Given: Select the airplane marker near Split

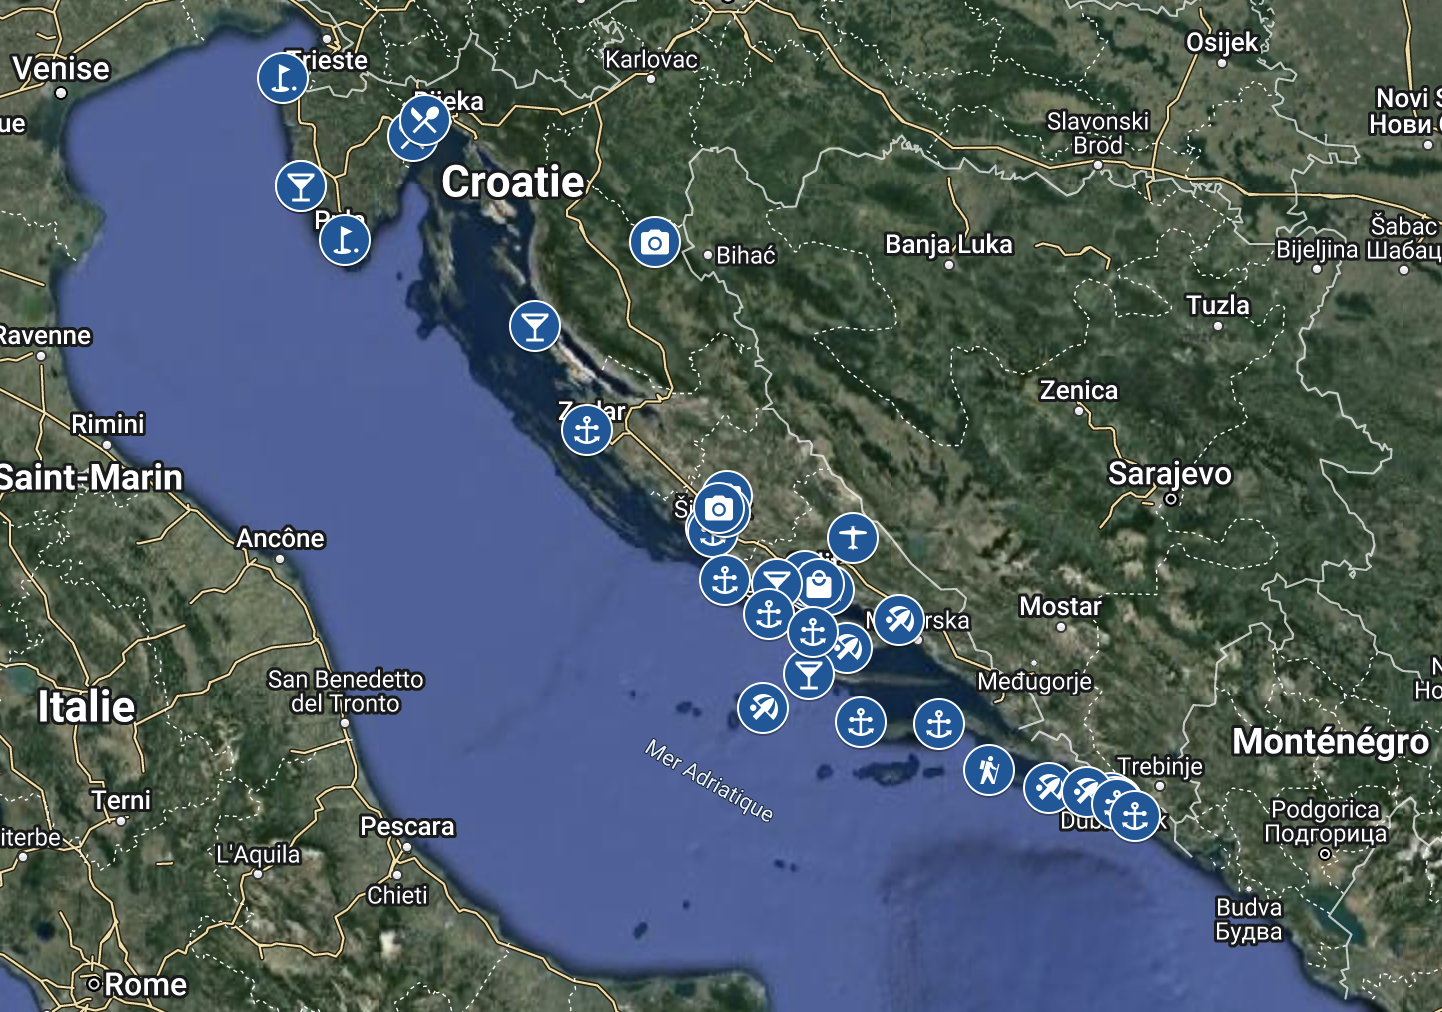Looking at the screenshot, I should coord(853,538).
